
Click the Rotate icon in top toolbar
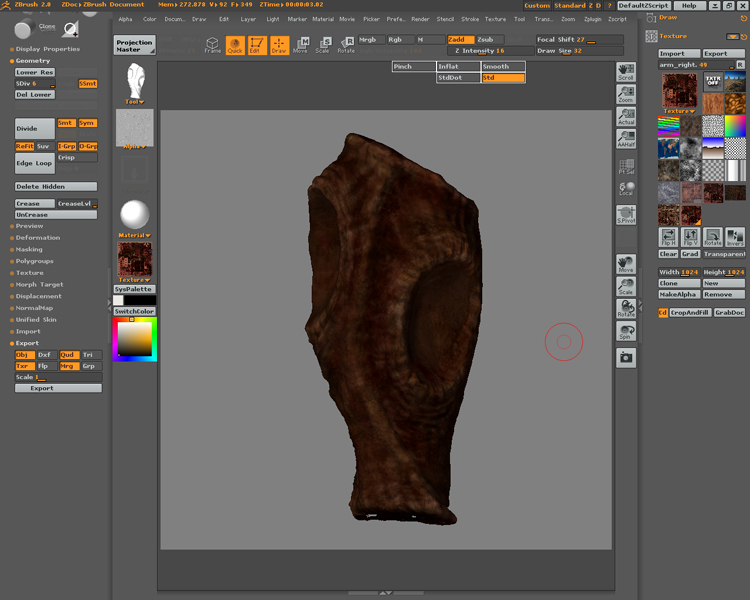tap(346, 44)
